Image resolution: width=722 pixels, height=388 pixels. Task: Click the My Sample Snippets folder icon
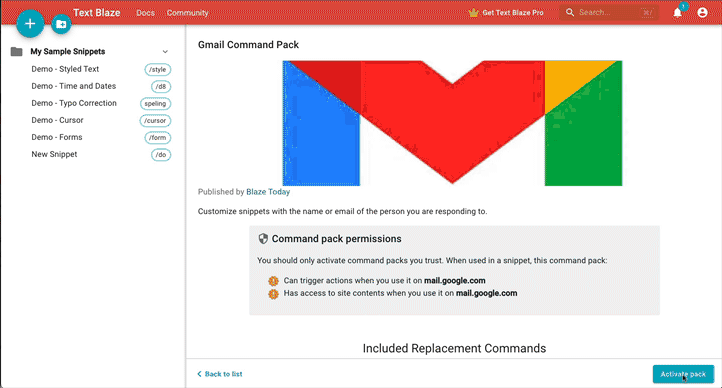coord(17,51)
